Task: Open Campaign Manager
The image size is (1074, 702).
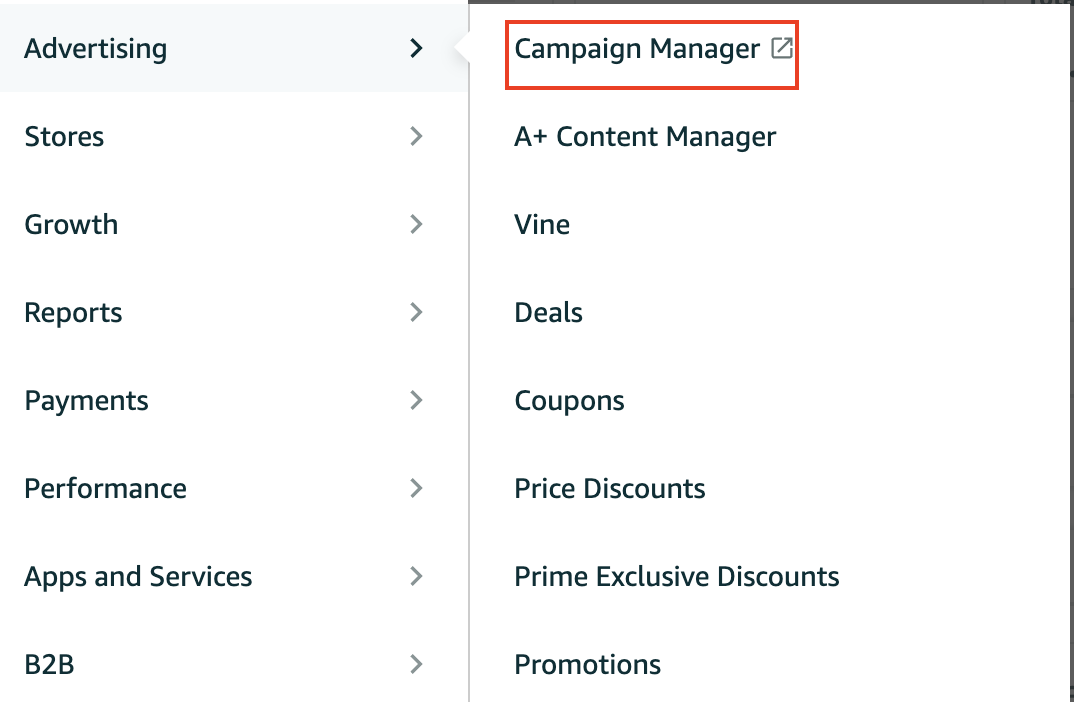Action: point(637,48)
